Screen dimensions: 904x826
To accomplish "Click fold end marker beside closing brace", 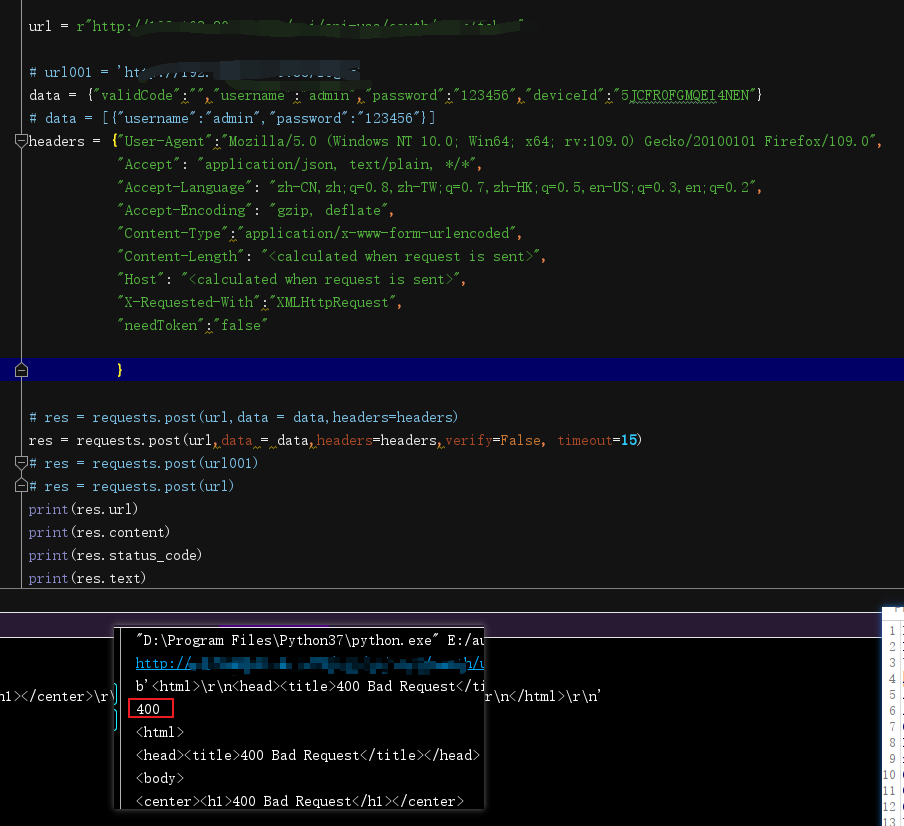I will (x=22, y=371).
